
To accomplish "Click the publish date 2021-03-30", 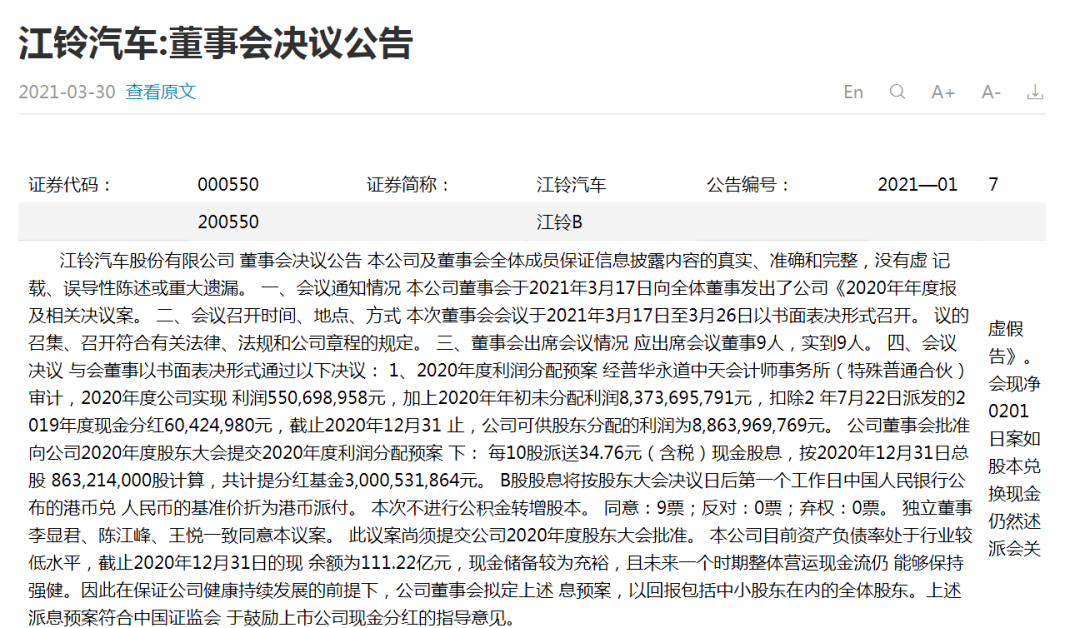I will coord(67,92).
